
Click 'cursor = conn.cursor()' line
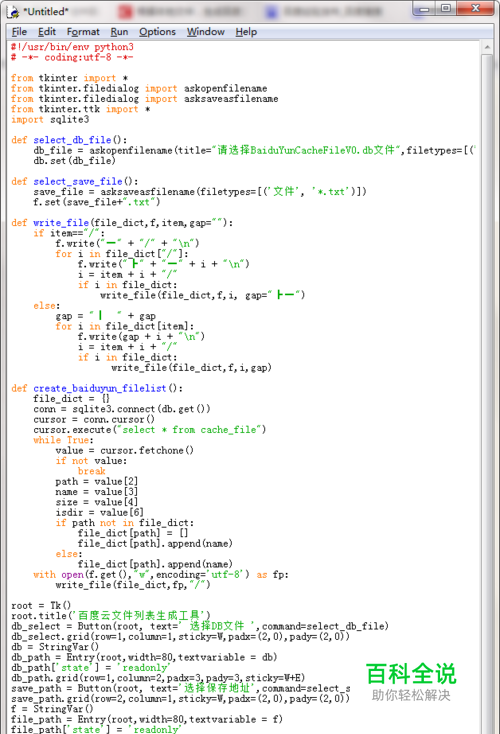click(94, 419)
